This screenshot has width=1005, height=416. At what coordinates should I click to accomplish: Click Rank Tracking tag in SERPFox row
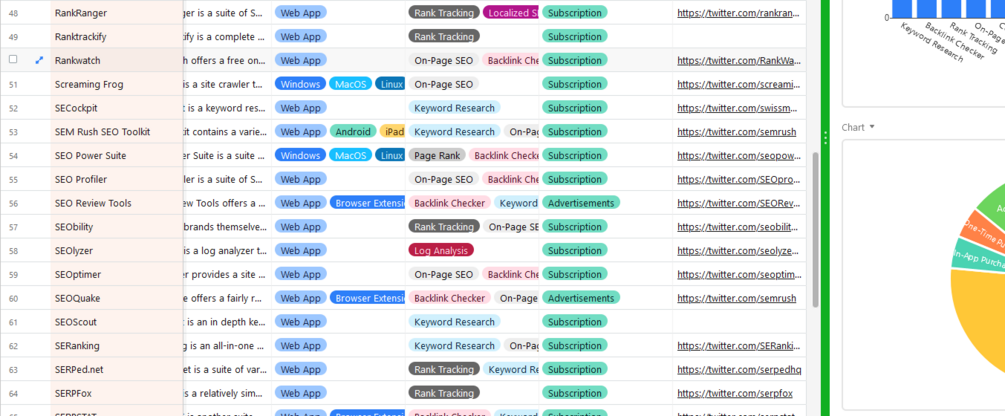click(444, 393)
